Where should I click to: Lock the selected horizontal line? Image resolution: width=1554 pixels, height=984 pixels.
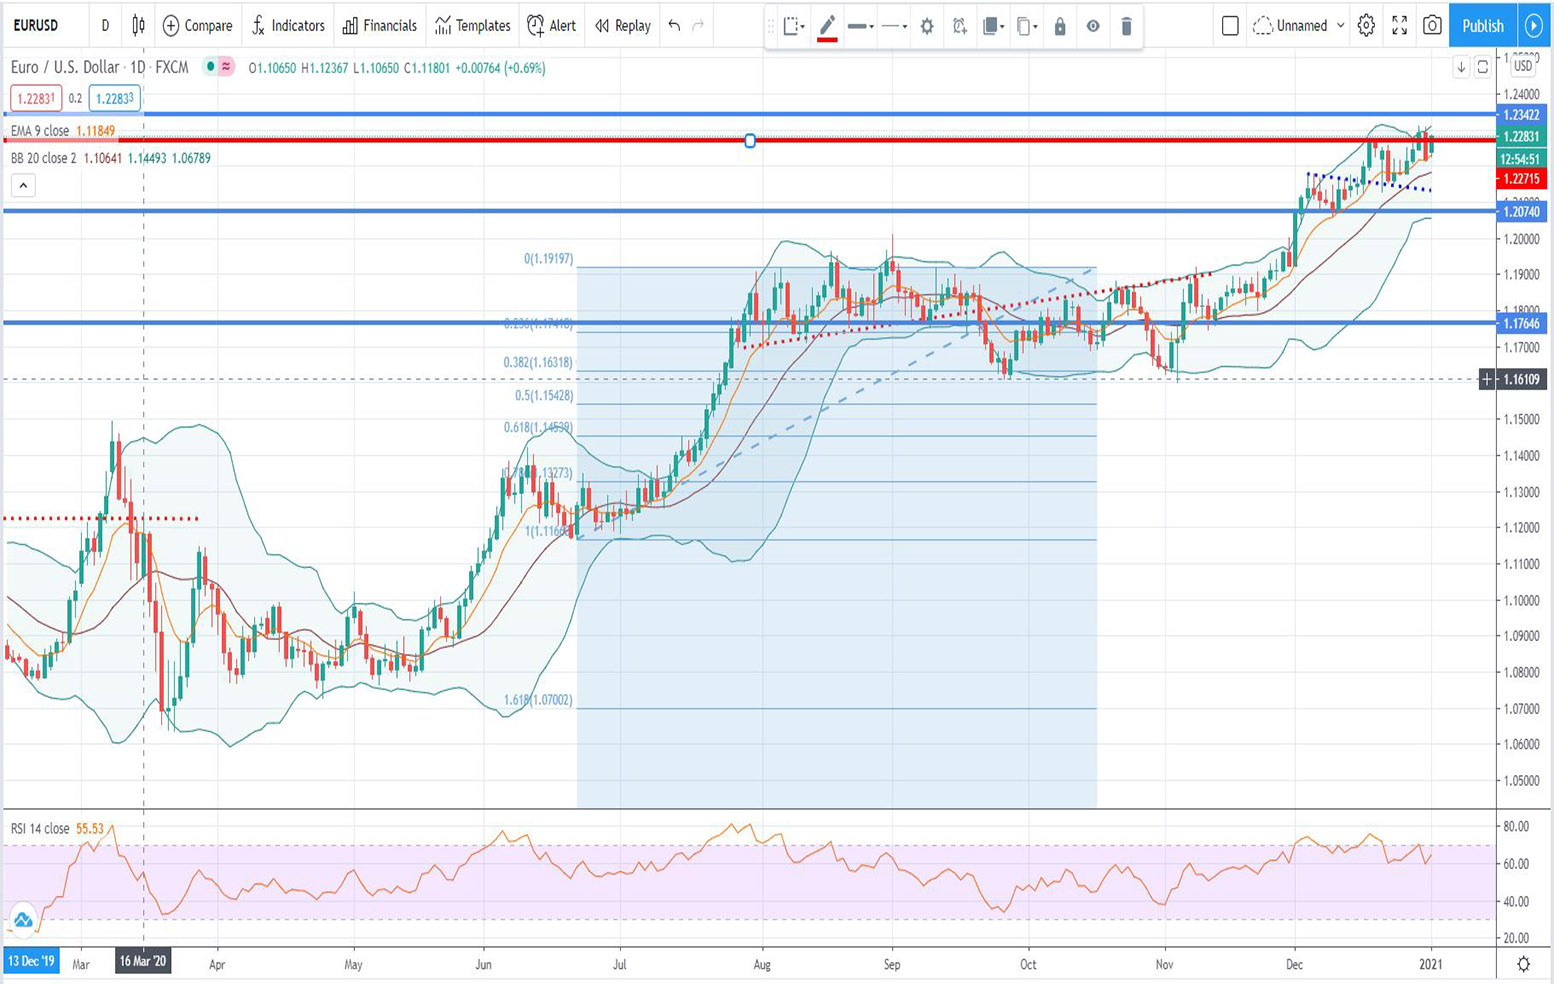click(x=1060, y=26)
